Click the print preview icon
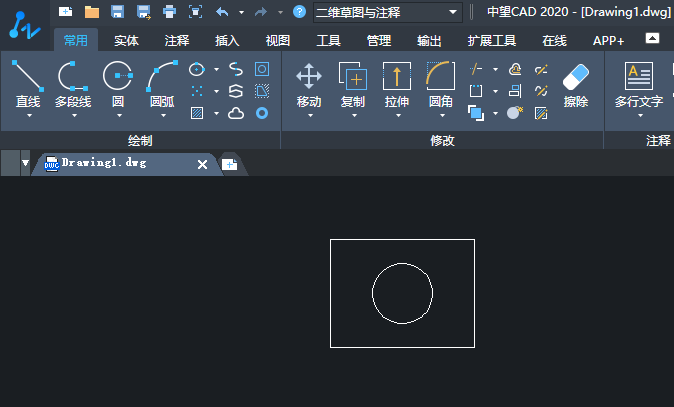Screen dimensions: 674x407 click(x=196, y=12)
